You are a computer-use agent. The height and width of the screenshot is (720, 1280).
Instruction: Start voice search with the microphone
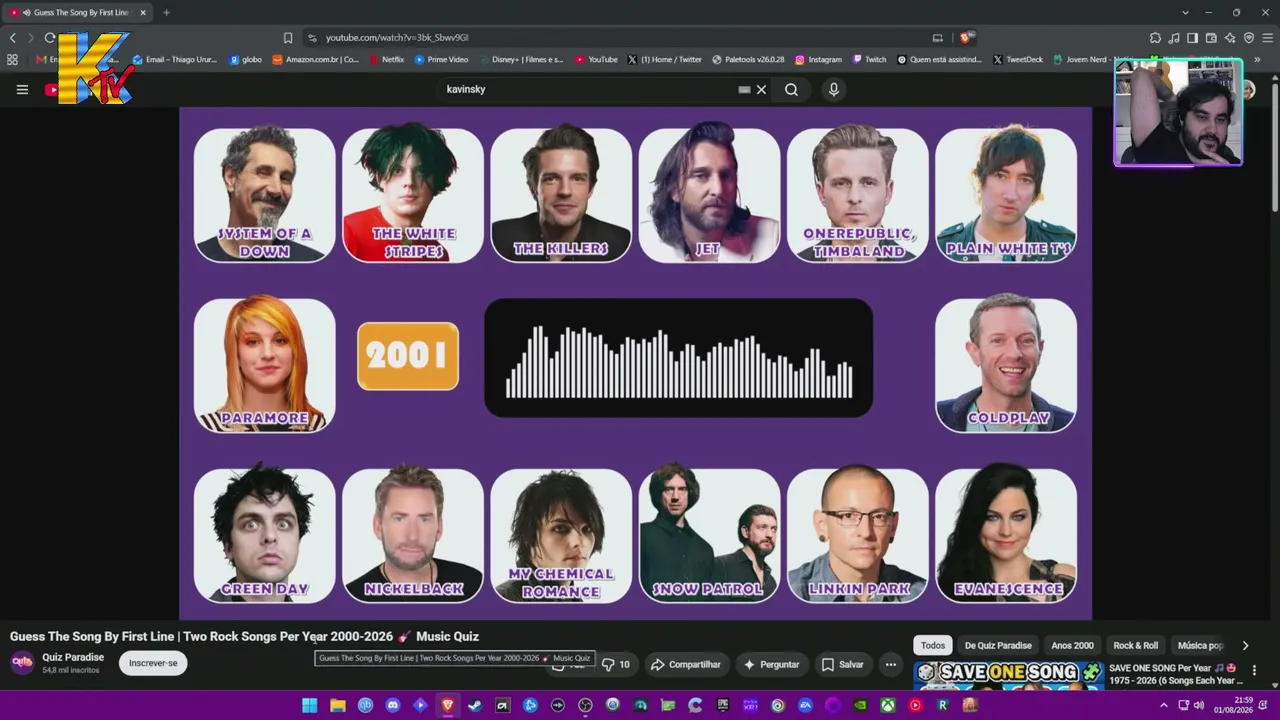(834, 89)
